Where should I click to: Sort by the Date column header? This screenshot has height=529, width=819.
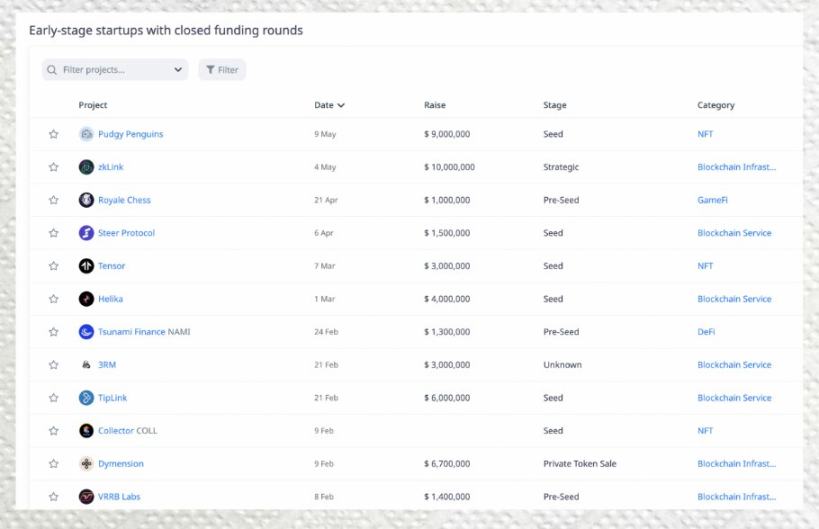329,105
